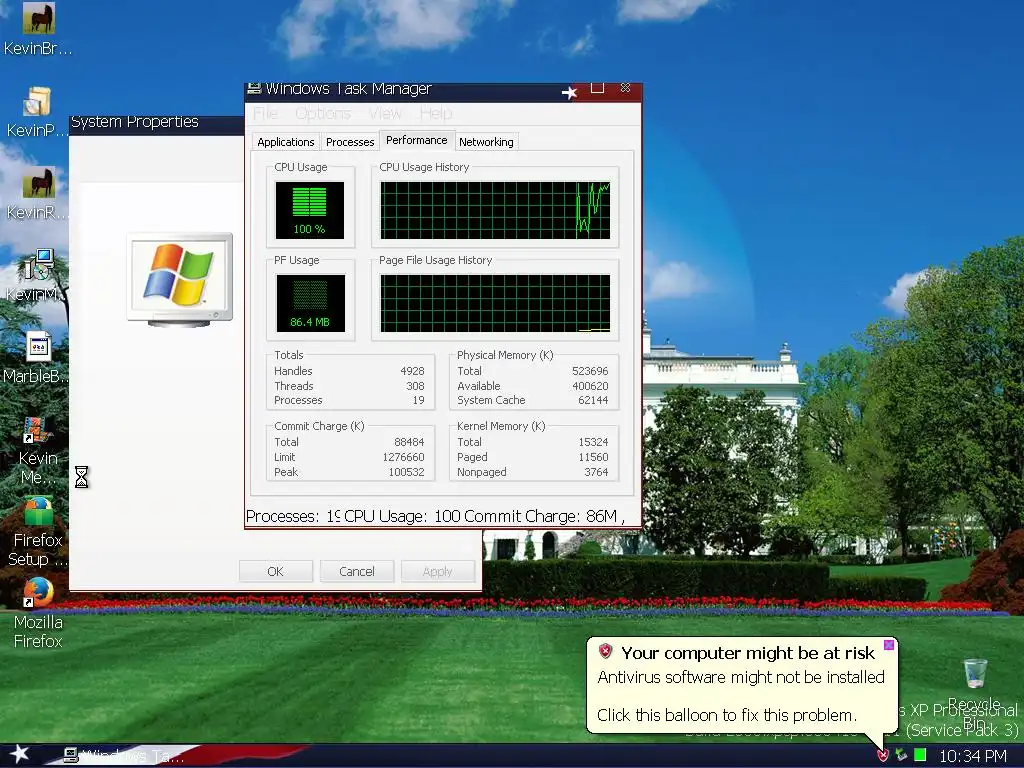
Task: Click the Handles value 4928
Action: pos(412,371)
